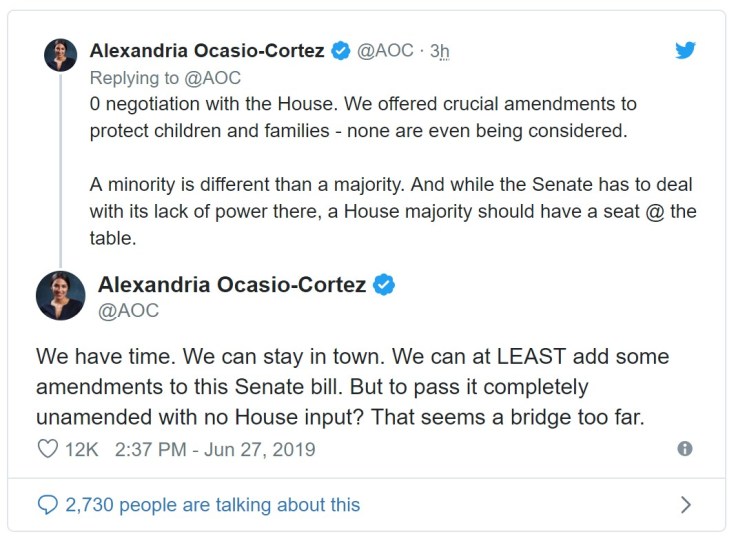The height and width of the screenshot is (543, 736).
Task: Expand the conversation with the right chevron arrow
Action: pyautogui.click(x=685, y=505)
